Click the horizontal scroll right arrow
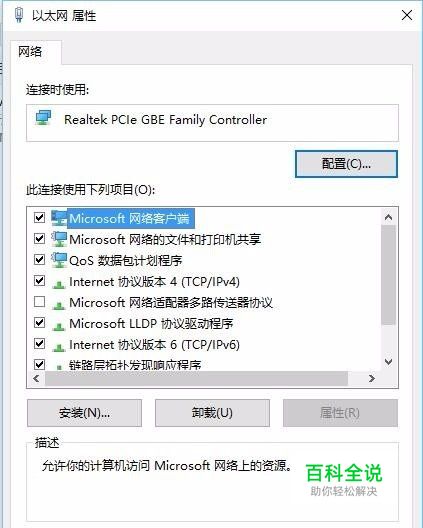Viewport: 423px width, 528px height. click(372, 378)
